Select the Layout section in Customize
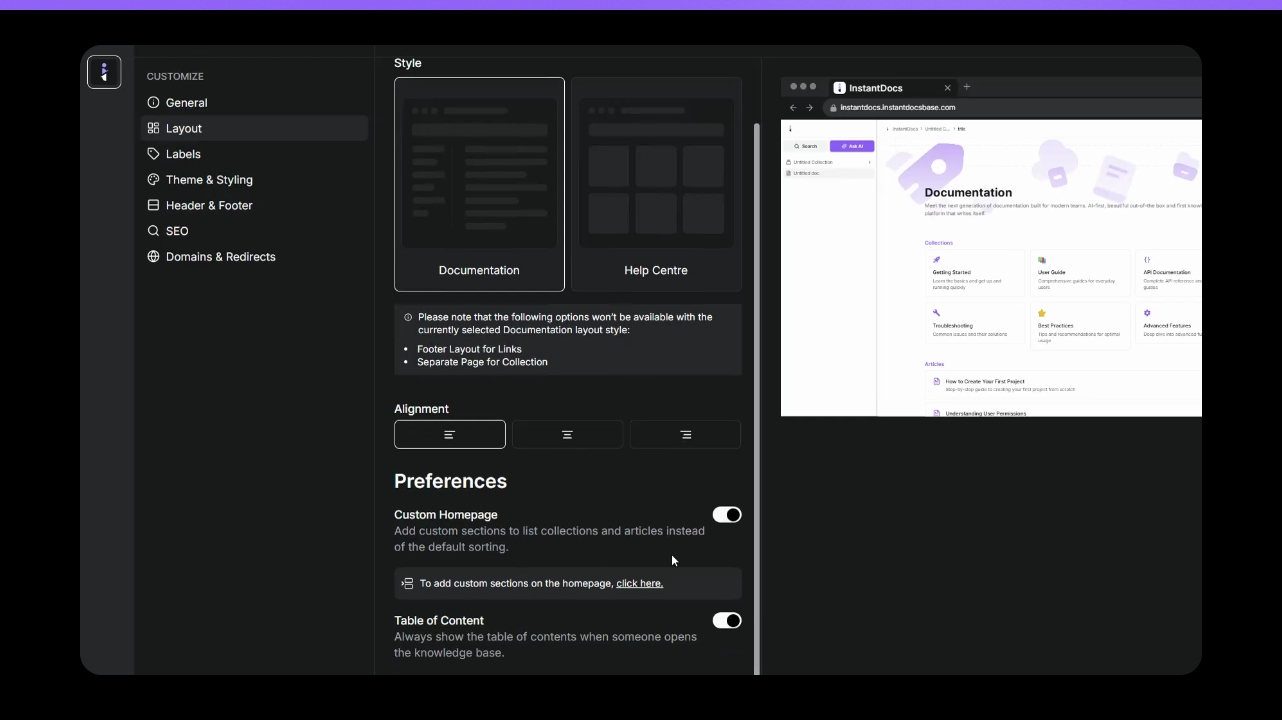The width and height of the screenshot is (1282, 720). pyautogui.click(x=255, y=128)
